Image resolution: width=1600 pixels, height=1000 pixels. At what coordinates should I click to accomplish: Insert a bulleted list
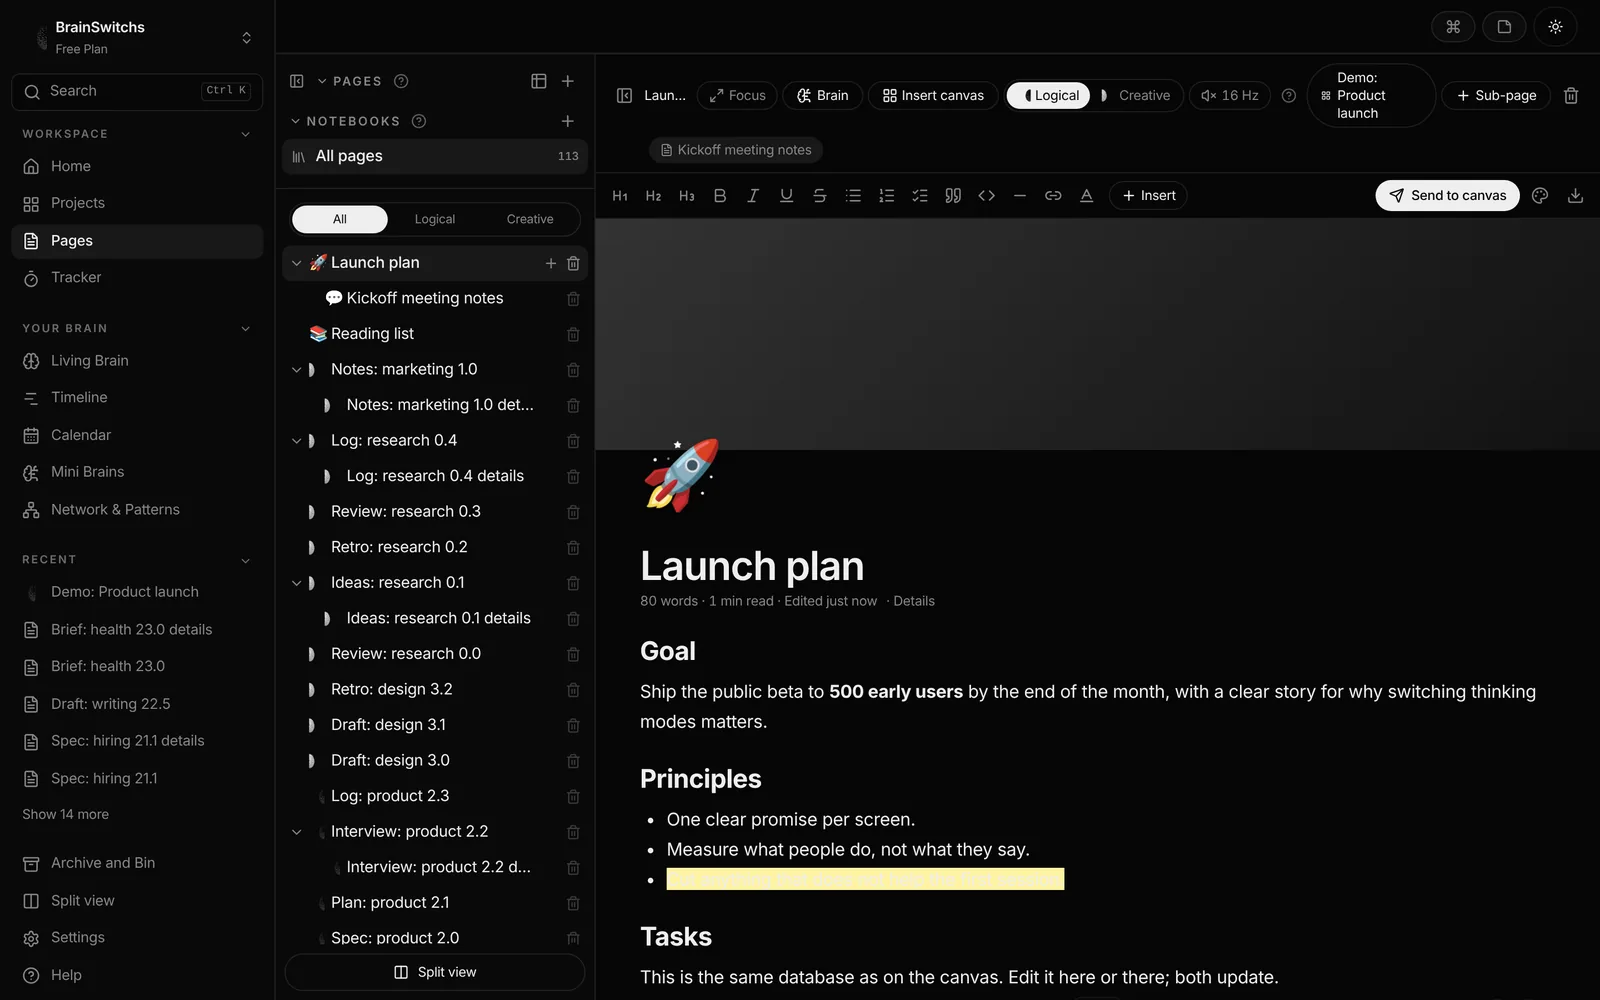click(853, 196)
